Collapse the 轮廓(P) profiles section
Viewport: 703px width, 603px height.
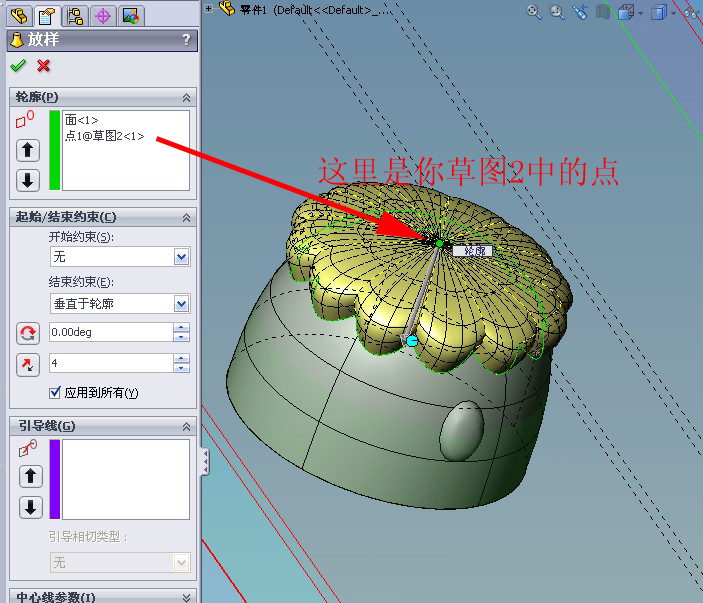pyautogui.click(x=187, y=97)
